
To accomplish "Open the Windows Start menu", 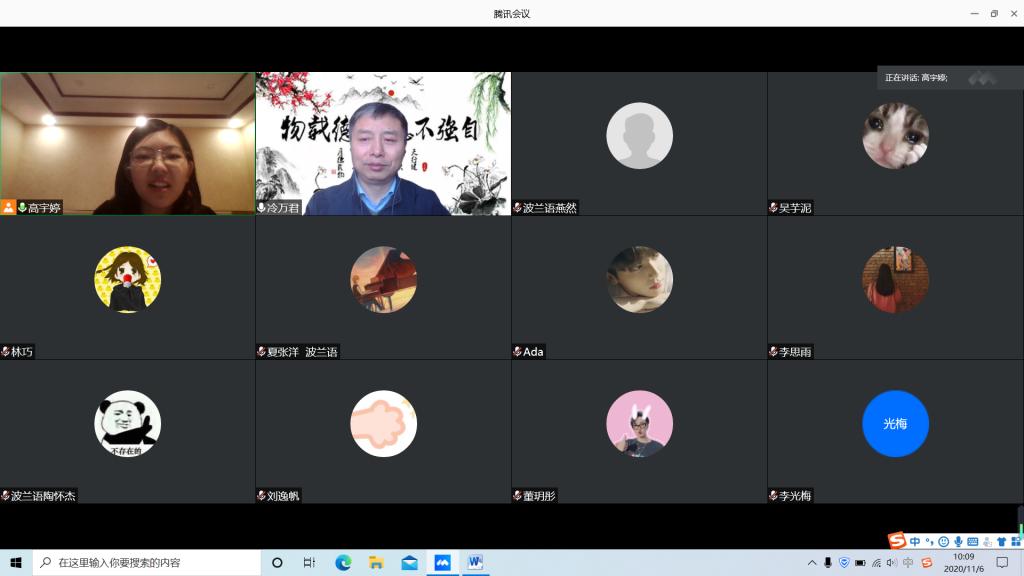I will tap(16, 562).
